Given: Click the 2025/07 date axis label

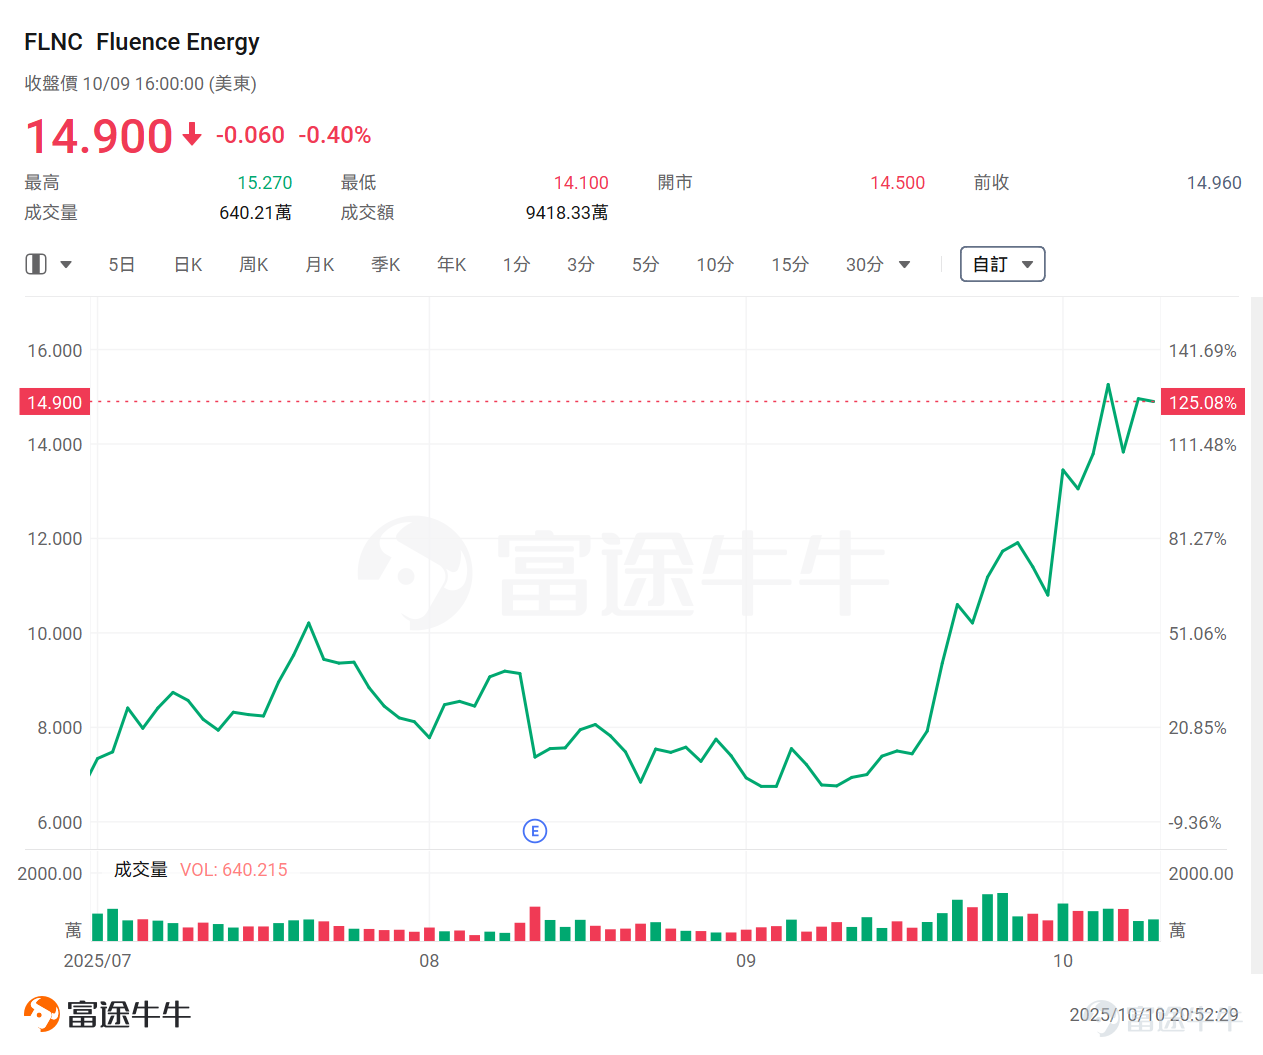Looking at the screenshot, I should point(97,961).
